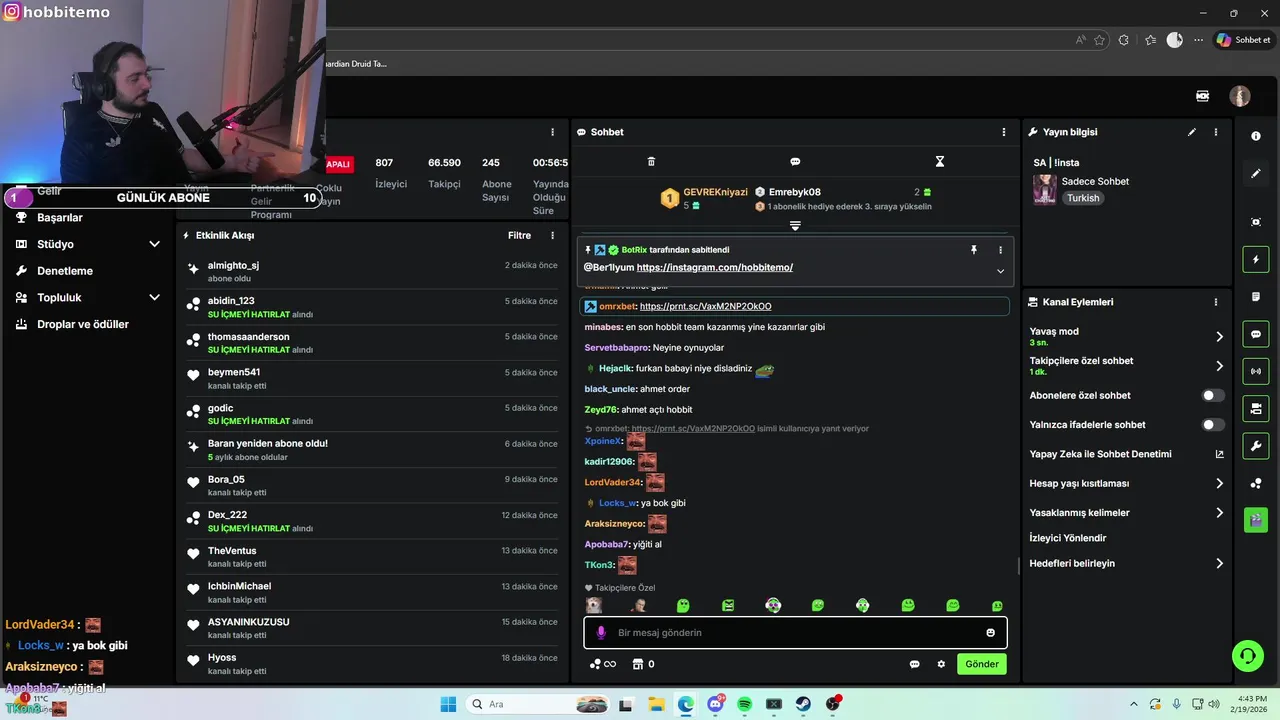This screenshot has height=720, width=1280.
Task: Unpin the BotRix pinned message with the pin icon
Action: [x=974, y=250]
